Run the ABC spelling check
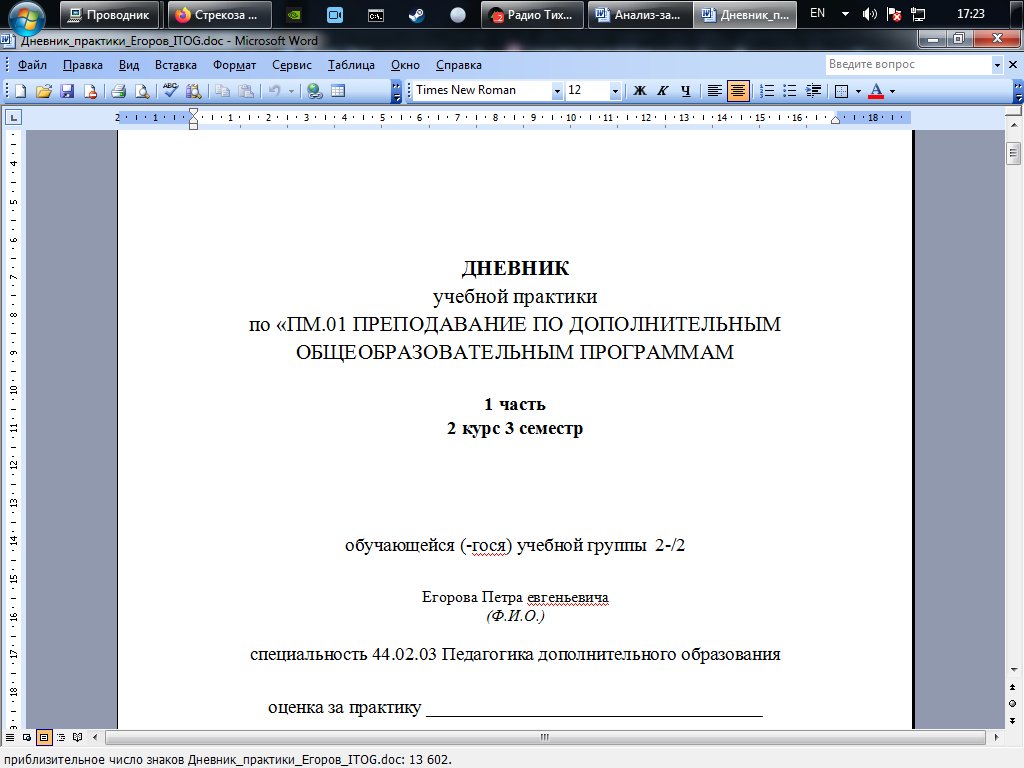1024x768 pixels. point(170,91)
